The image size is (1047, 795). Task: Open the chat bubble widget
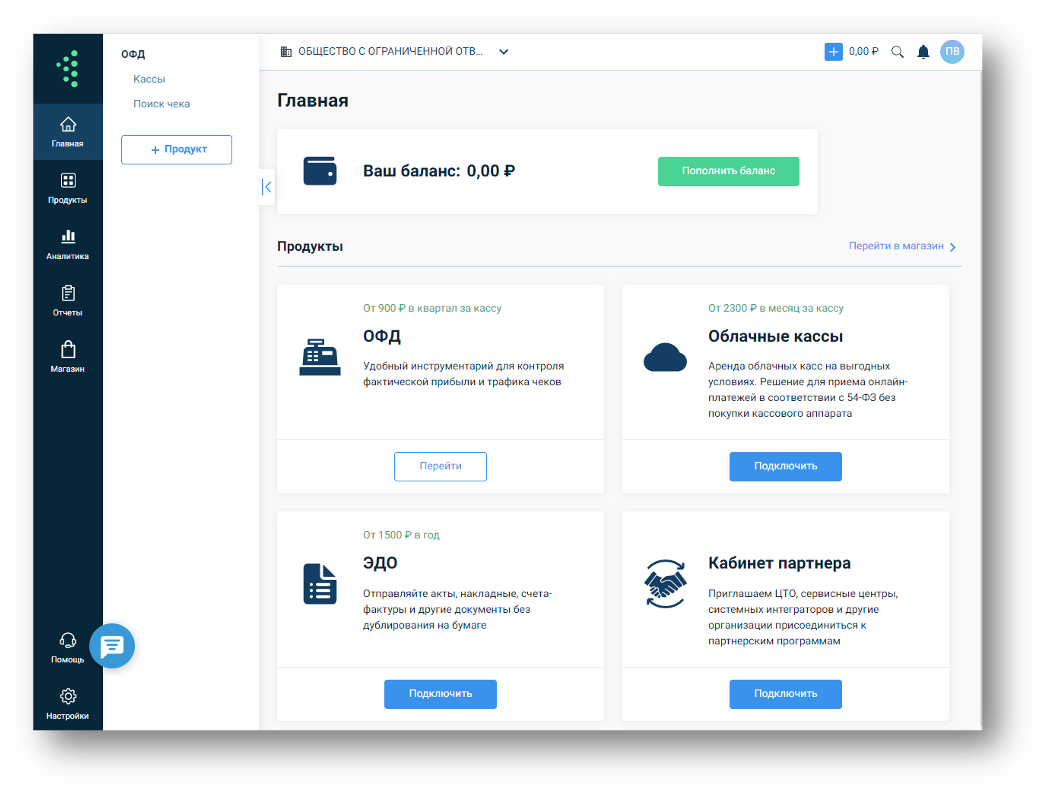tap(112, 645)
